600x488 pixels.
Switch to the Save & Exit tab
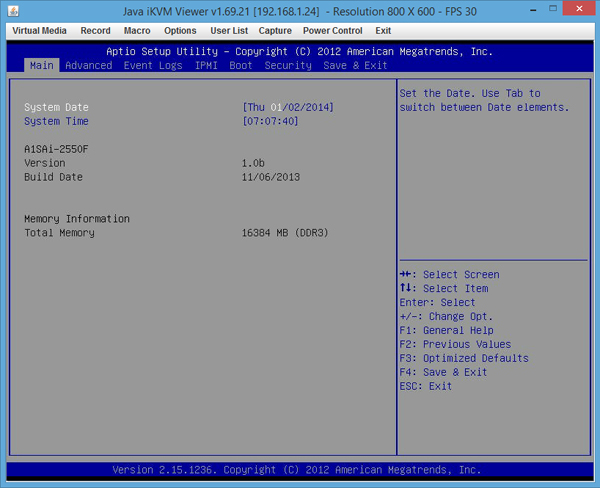pyautogui.click(x=355, y=65)
